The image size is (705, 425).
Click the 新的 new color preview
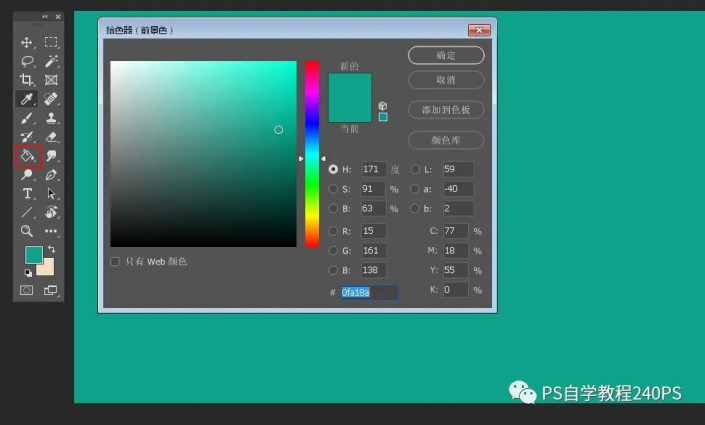350,85
